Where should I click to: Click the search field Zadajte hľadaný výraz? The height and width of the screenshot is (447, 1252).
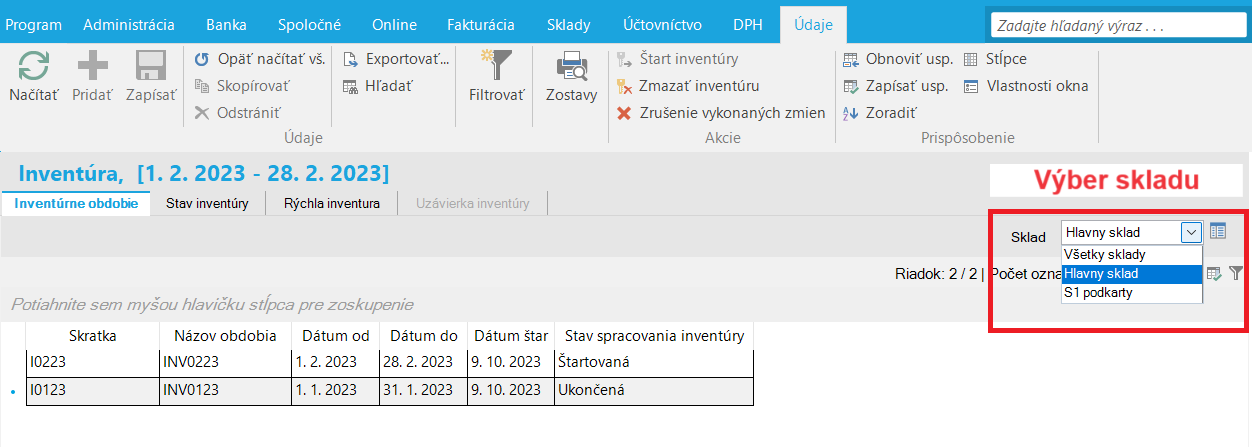pyautogui.click(x=1116, y=25)
